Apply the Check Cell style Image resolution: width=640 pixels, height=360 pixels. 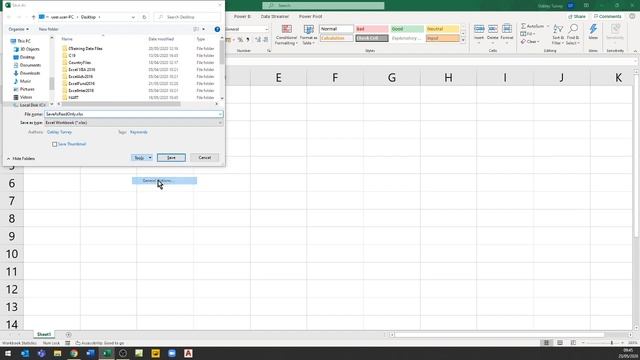pyautogui.click(x=371, y=38)
